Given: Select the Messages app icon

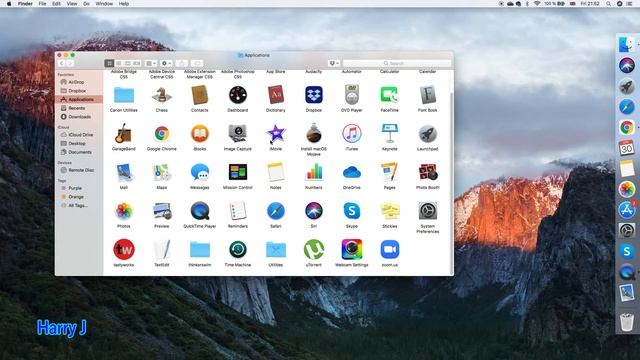Looking at the screenshot, I should pos(200,173).
